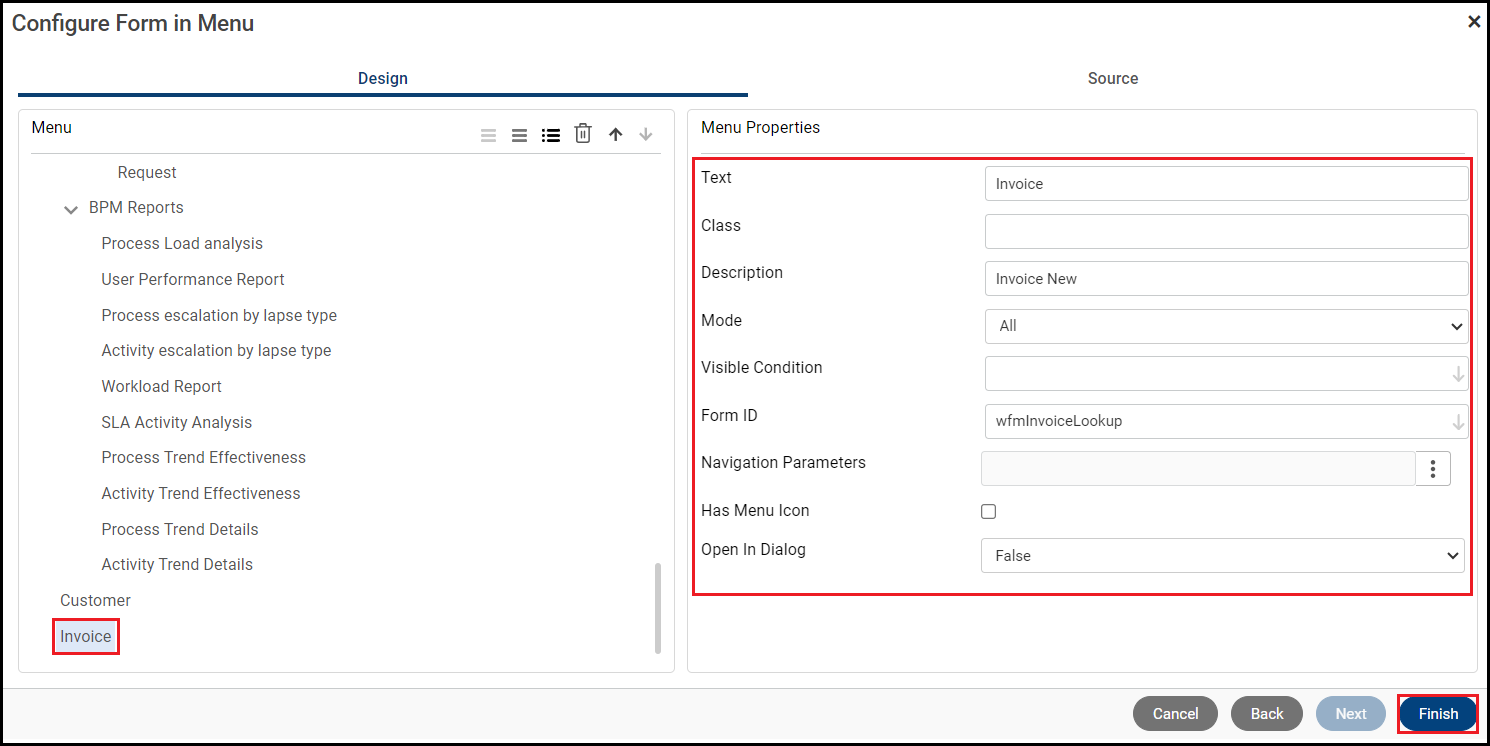1490x746 pixels.
Task: Enable the Has Menu Icon checkbox
Action: (989, 512)
